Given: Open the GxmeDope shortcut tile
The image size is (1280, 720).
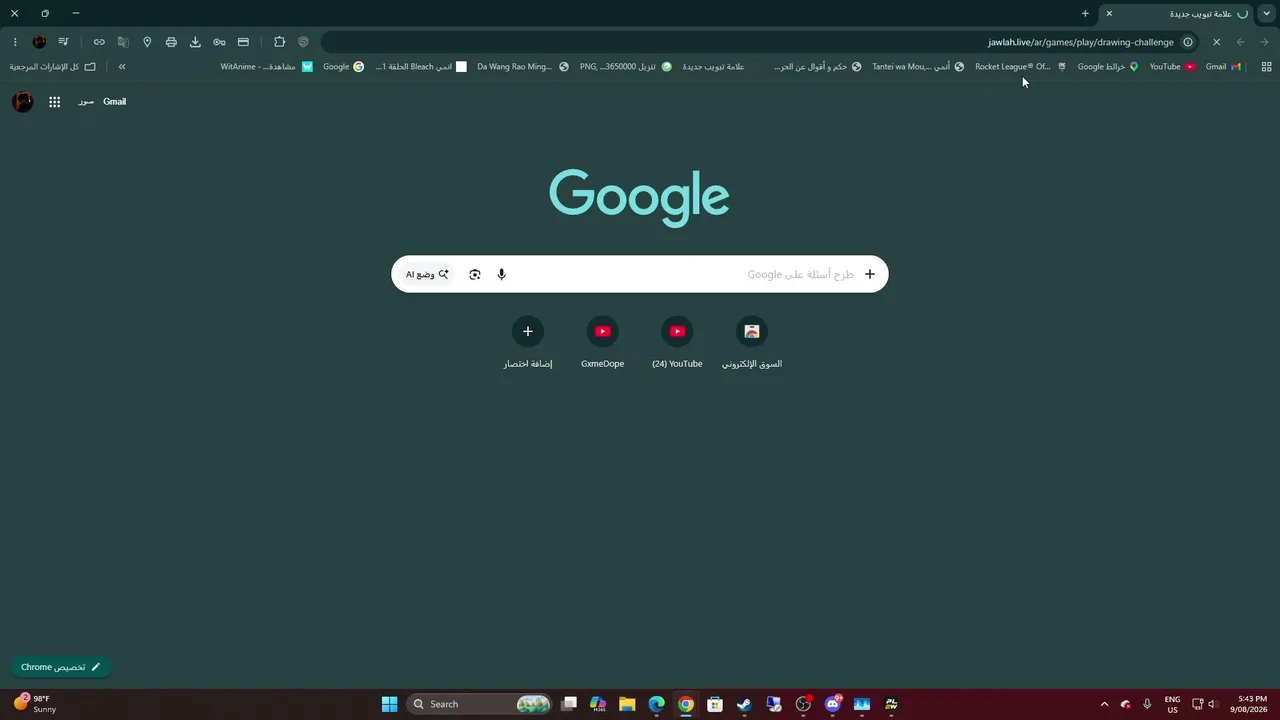Looking at the screenshot, I should point(602,342).
